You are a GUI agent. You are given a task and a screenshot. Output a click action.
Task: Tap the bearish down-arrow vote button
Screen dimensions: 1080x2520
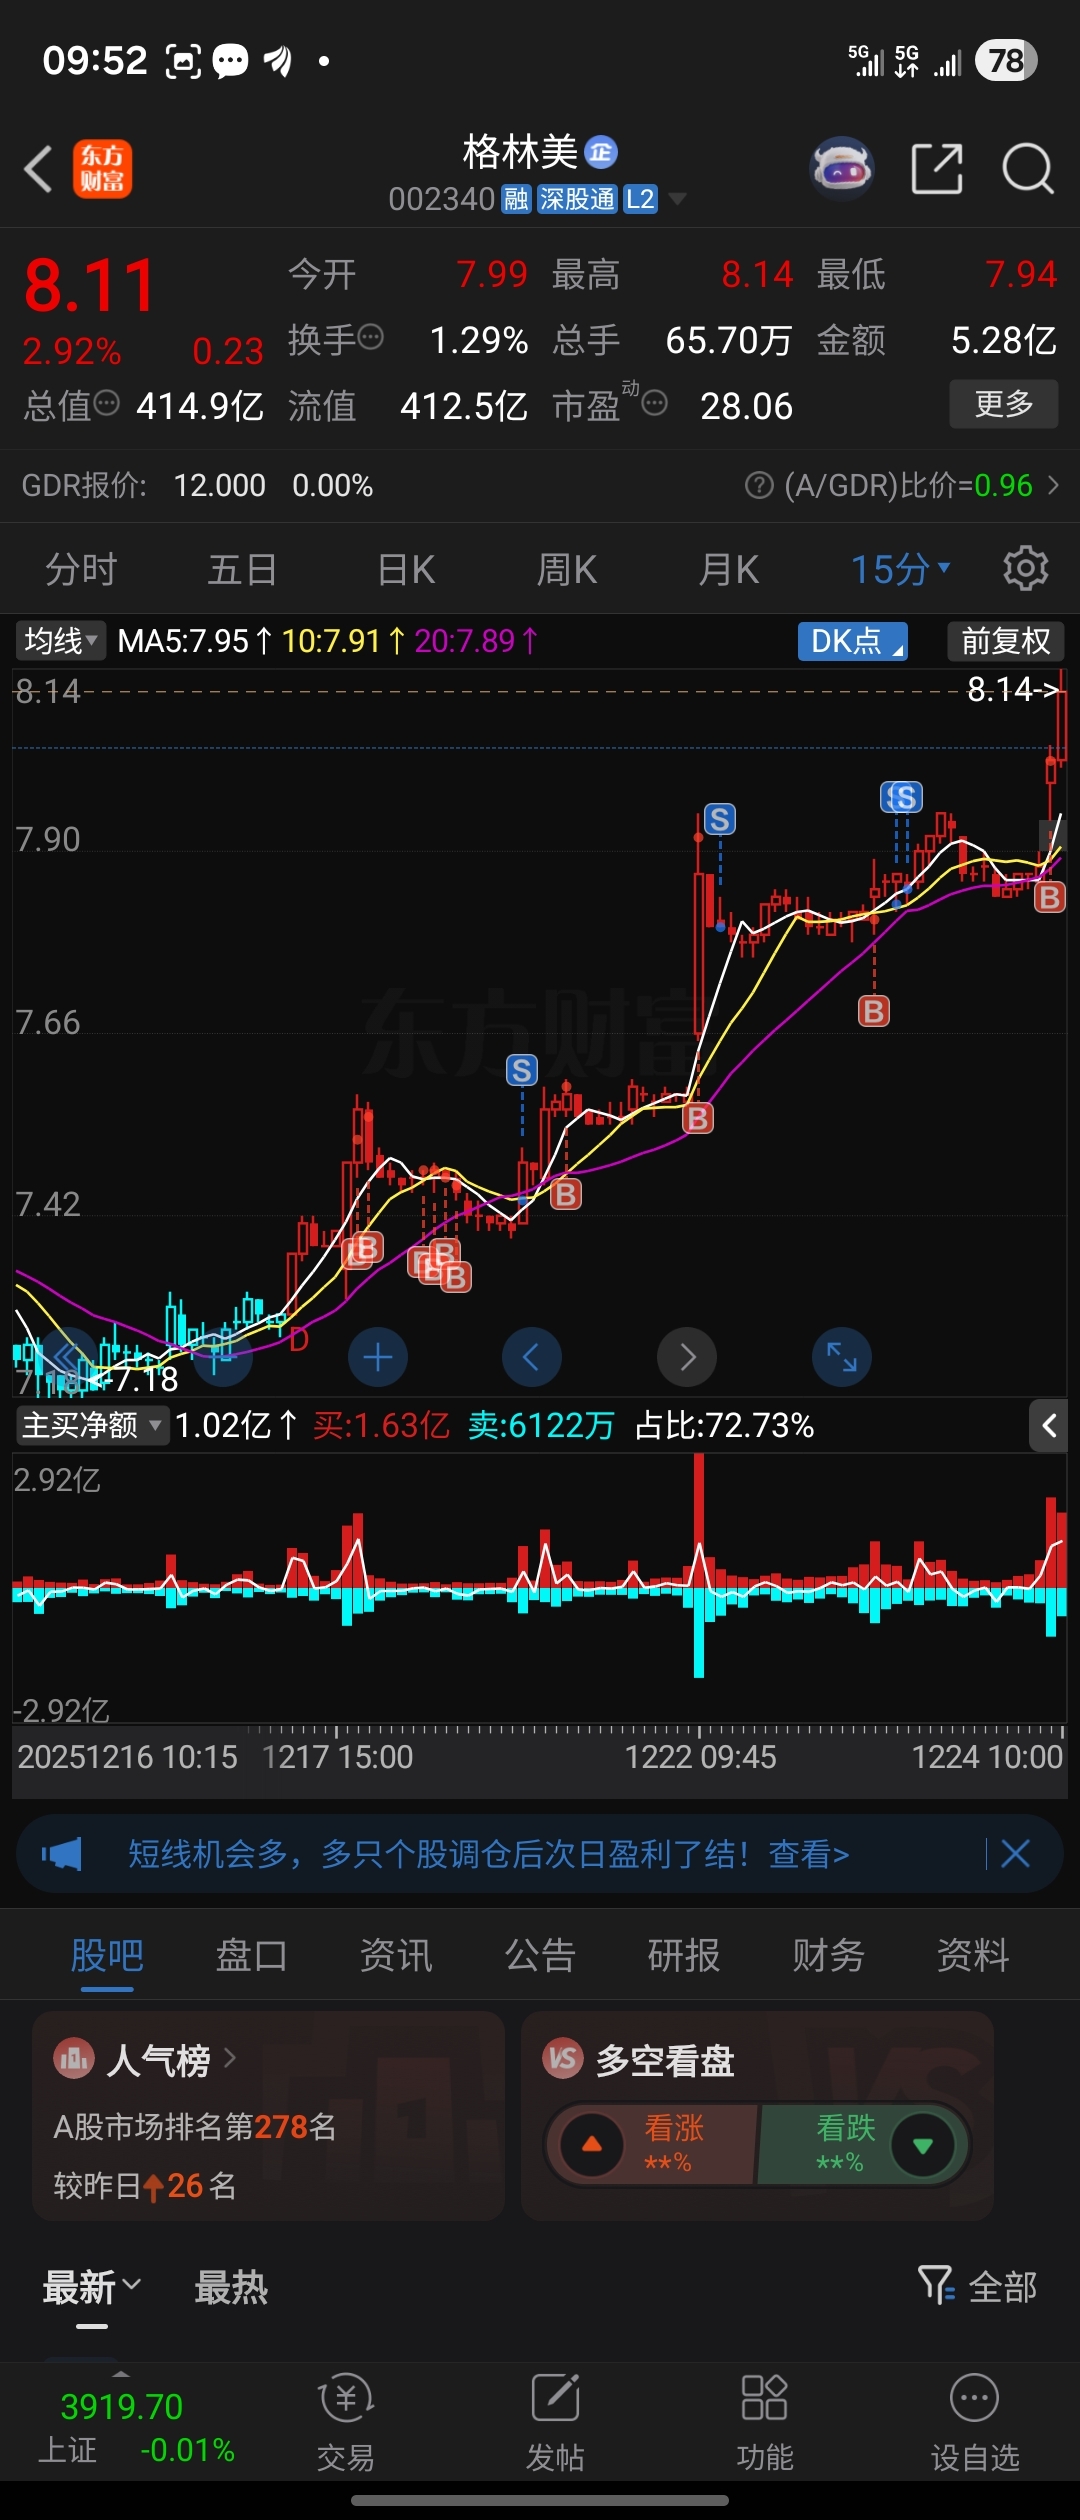click(923, 2144)
